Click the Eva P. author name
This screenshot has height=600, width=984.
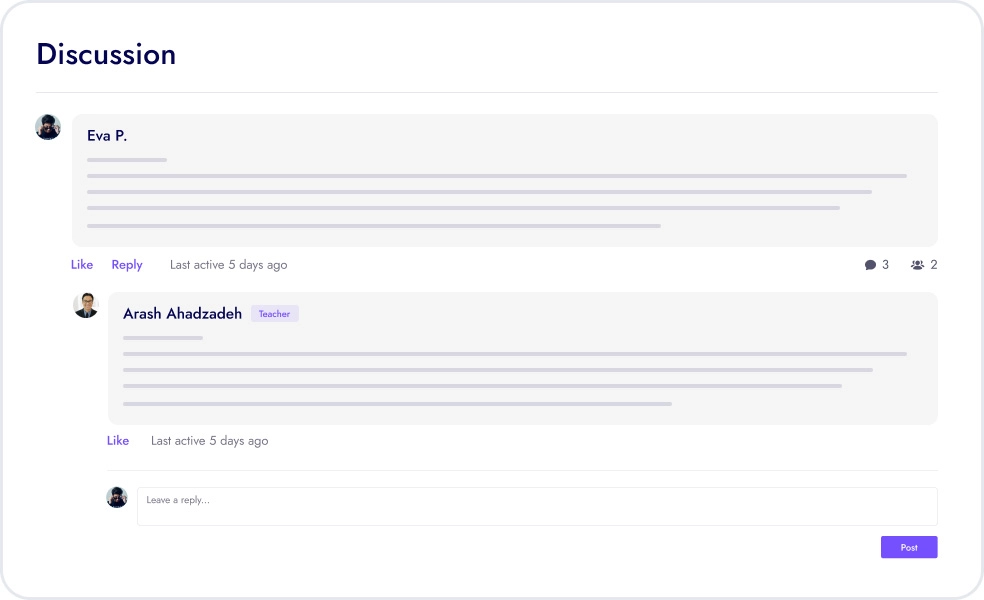click(x=107, y=136)
